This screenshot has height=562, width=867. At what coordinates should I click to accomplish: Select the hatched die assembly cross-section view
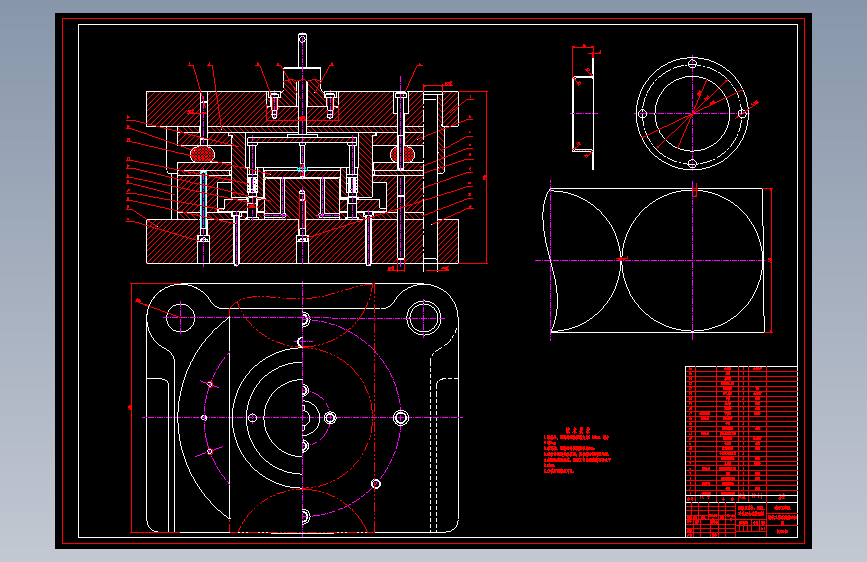[302, 177]
